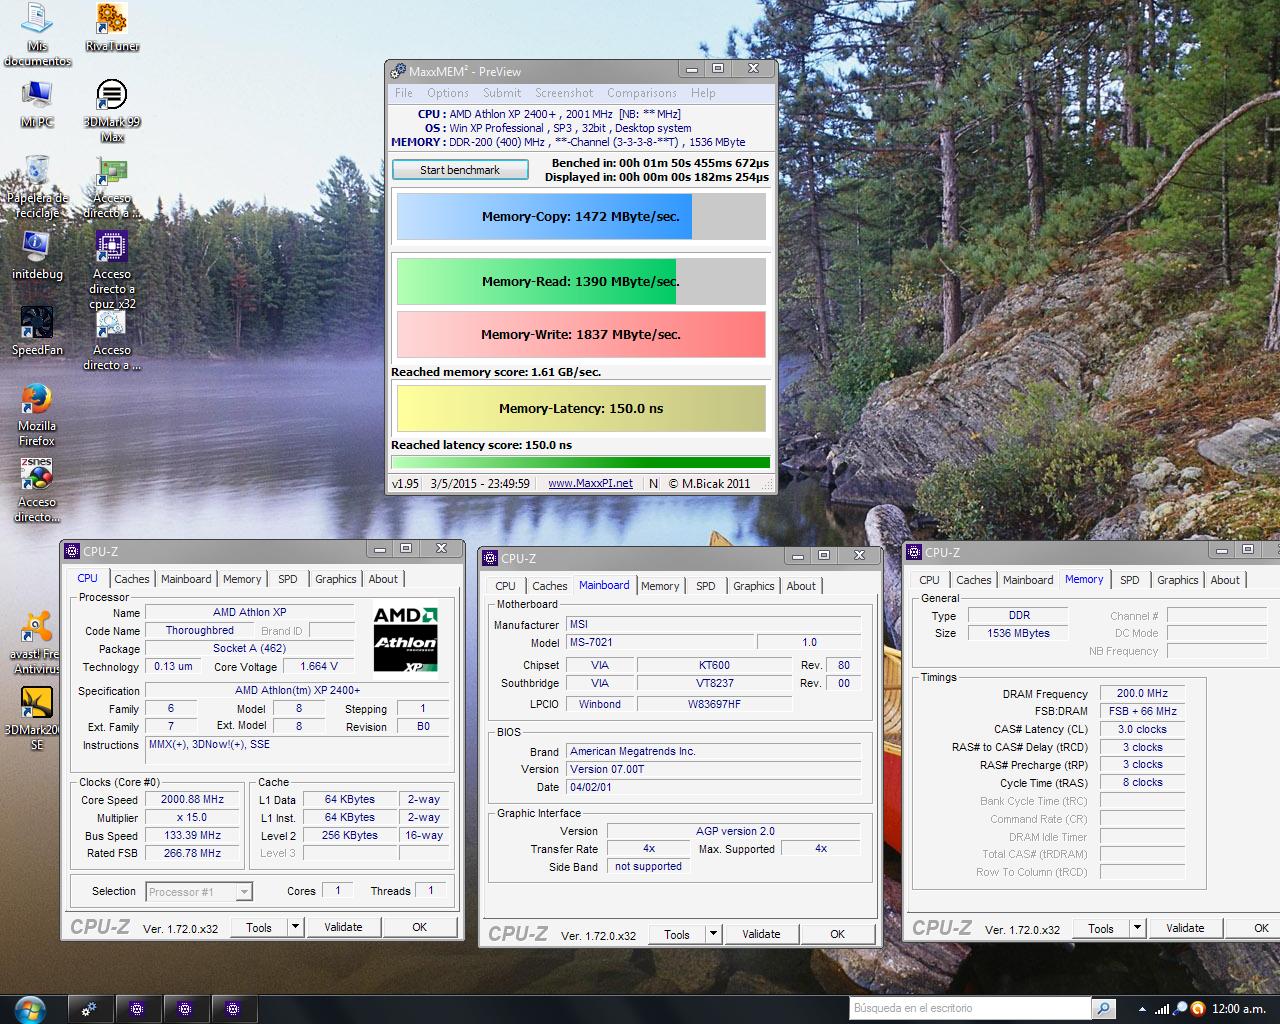Switch to Memory tab in middle CPU-Z
This screenshot has height=1024, width=1280.
point(660,586)
